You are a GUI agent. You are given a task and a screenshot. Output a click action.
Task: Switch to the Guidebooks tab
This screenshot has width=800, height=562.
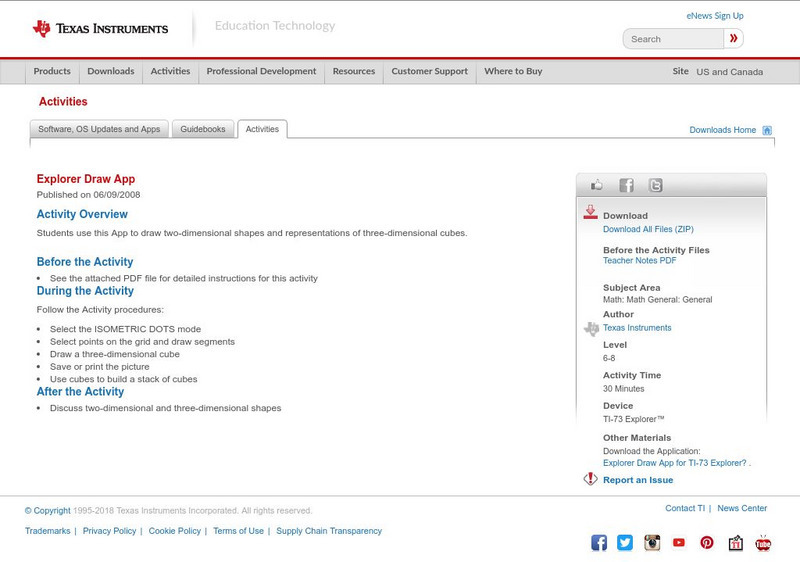(x=203, y=129)
